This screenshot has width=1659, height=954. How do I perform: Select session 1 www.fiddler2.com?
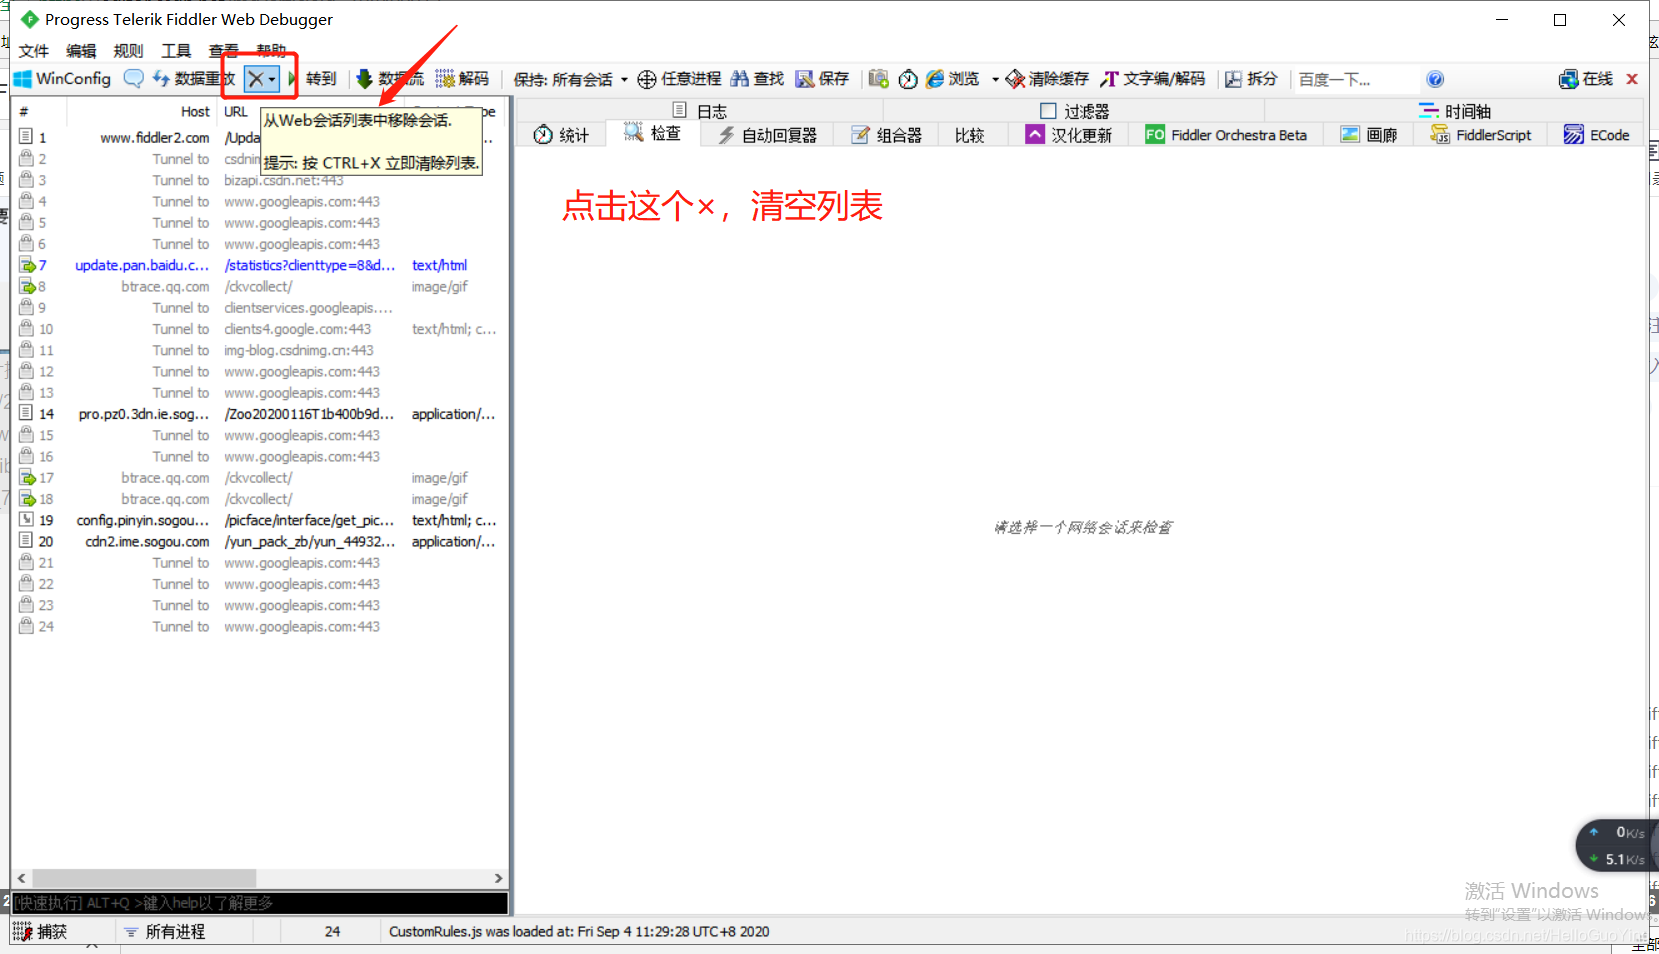click(260, 138)
